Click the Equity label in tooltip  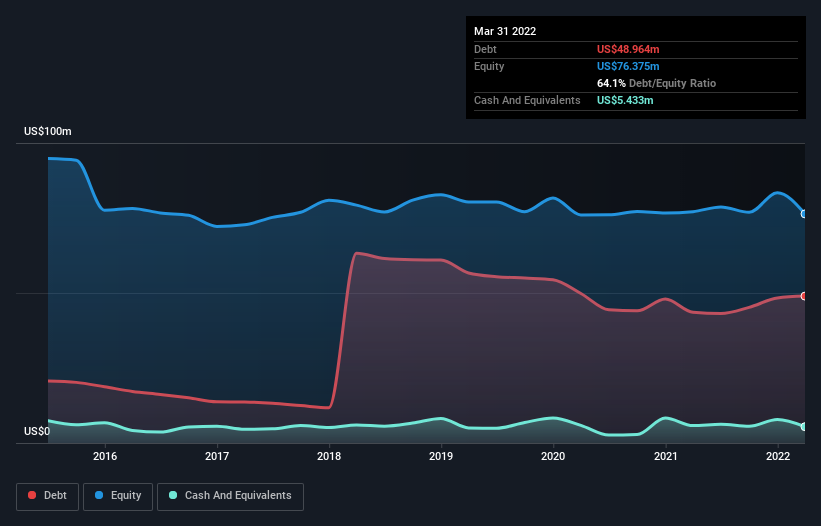(489, 66)
